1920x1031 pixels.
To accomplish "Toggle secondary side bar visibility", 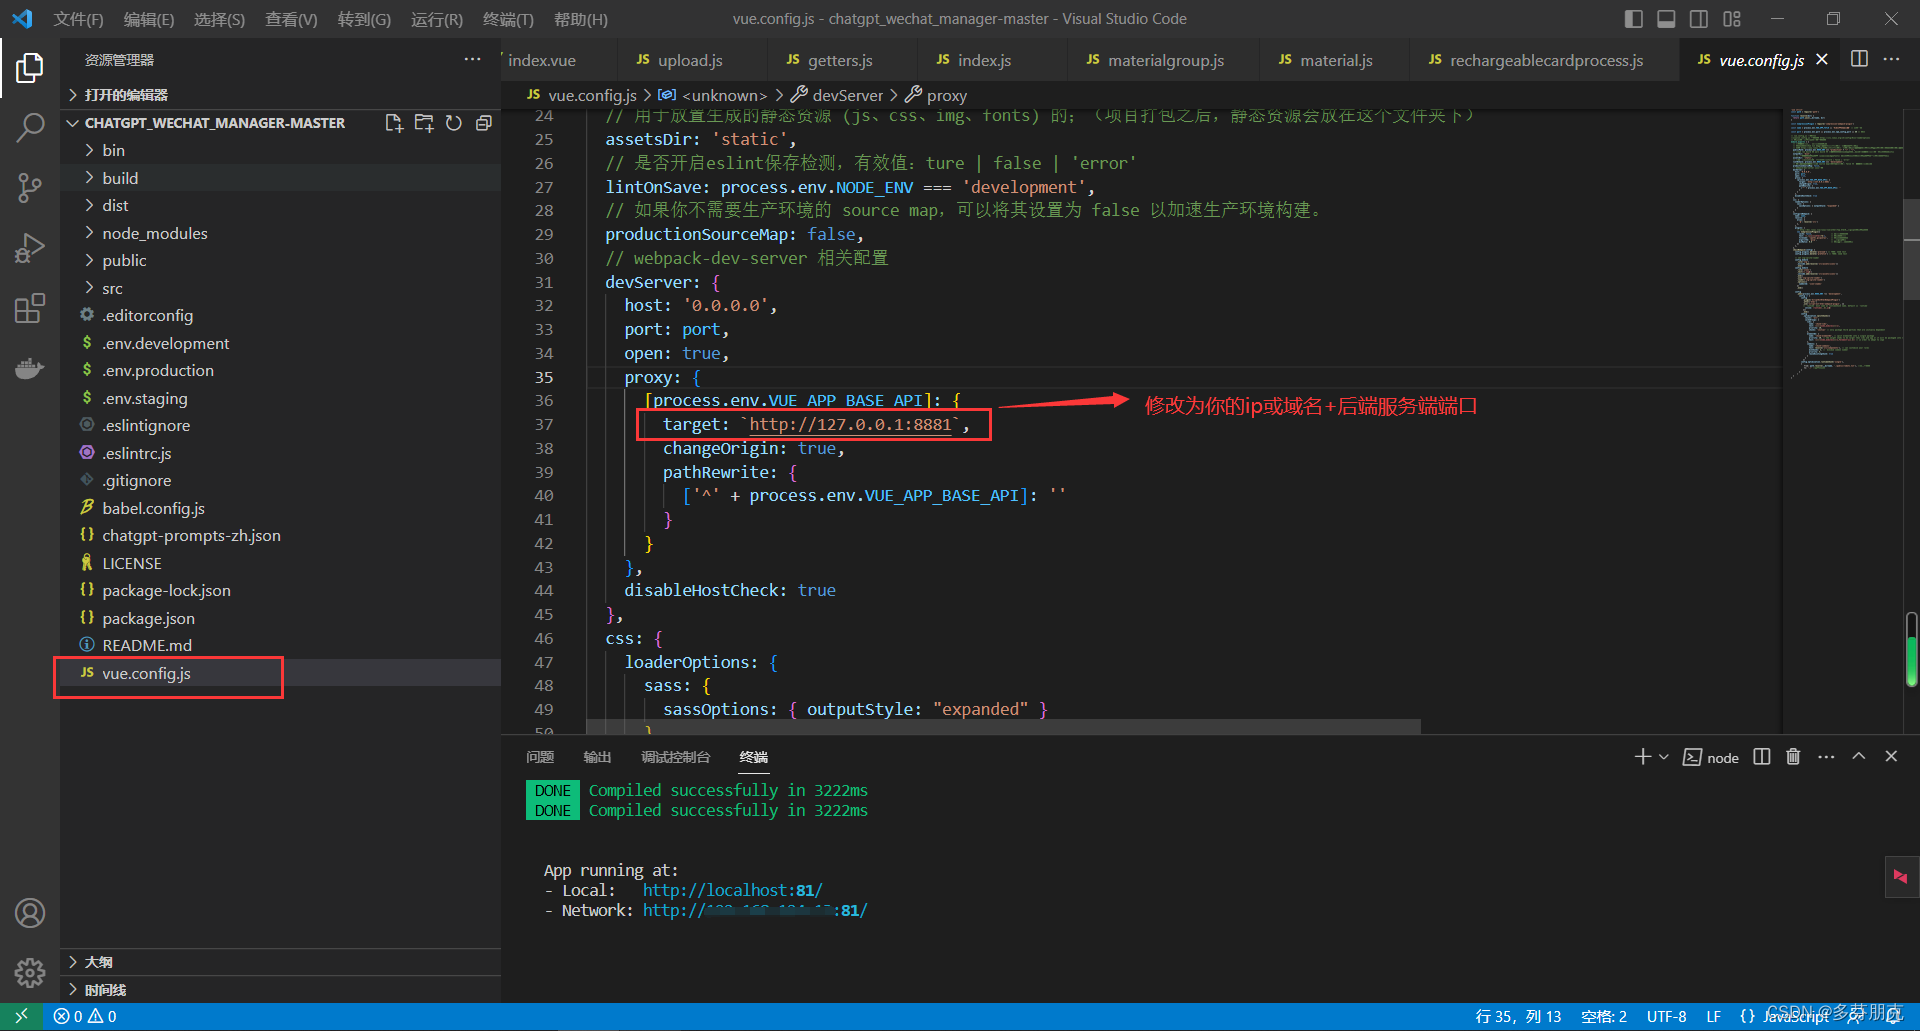I will pyautogui.click(x=1699, y=19).
